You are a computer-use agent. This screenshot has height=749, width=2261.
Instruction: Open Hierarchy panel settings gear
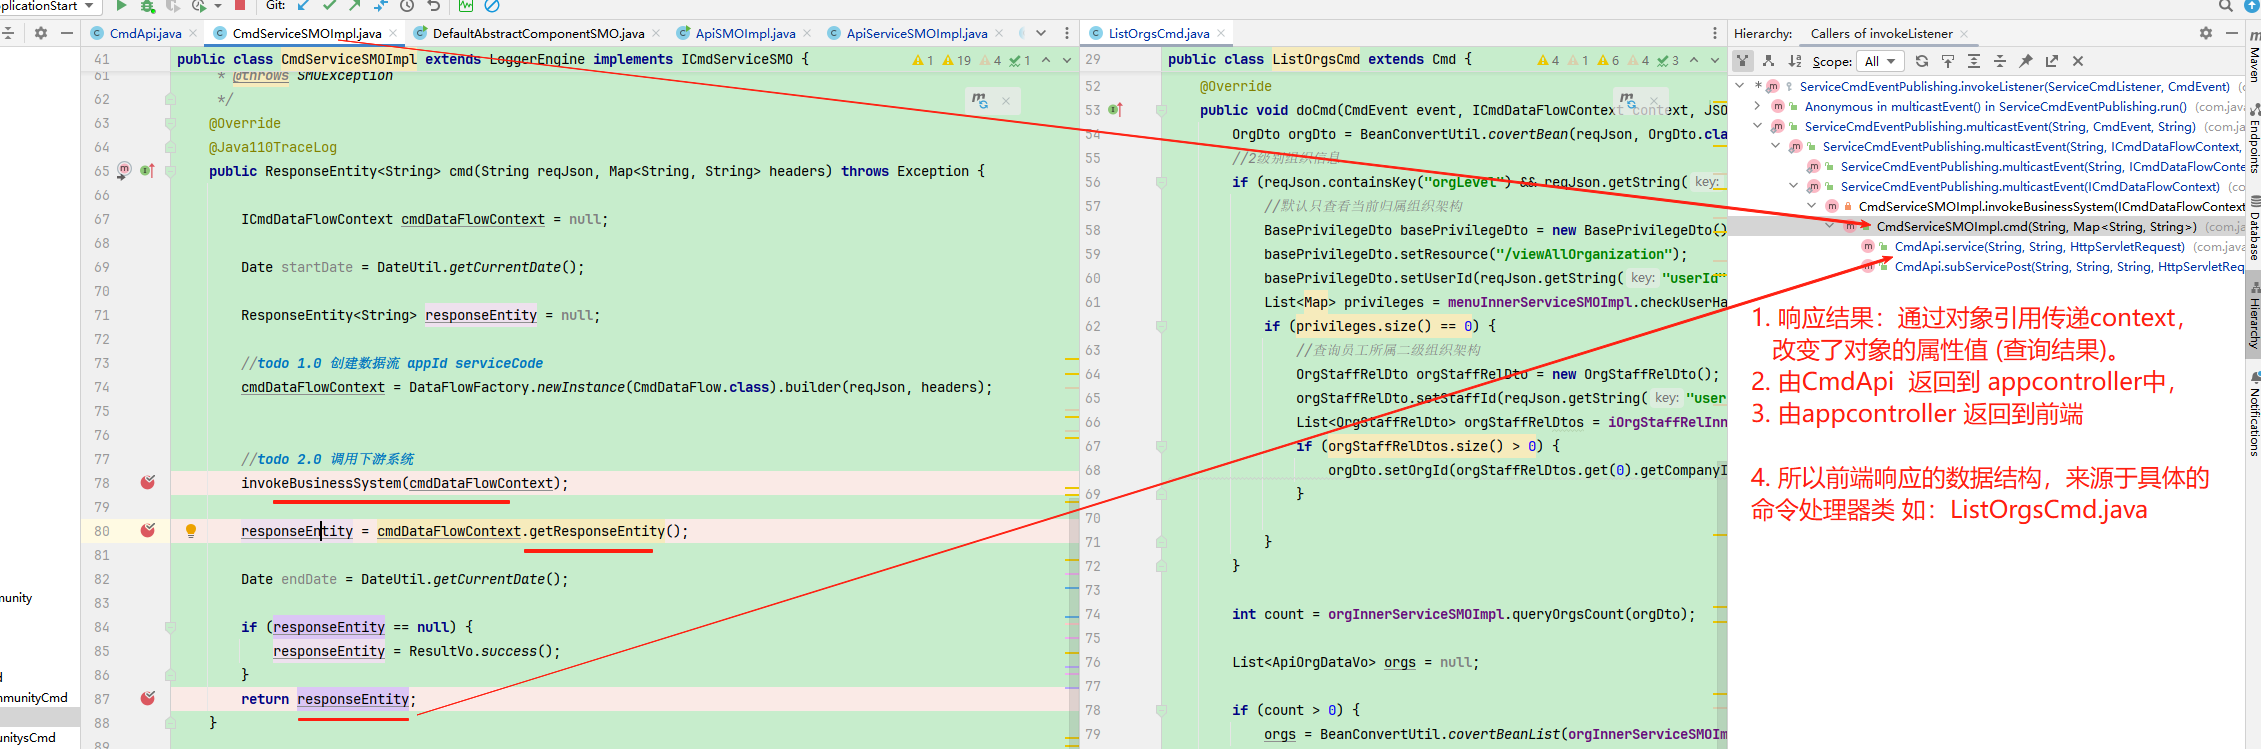click(x=2205, y=33)
